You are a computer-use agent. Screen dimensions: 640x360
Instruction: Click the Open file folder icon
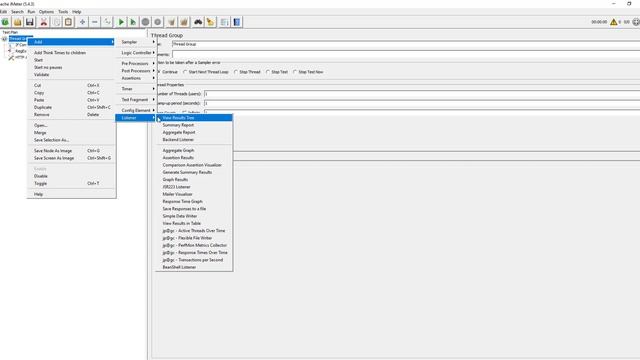click(18, 22)
